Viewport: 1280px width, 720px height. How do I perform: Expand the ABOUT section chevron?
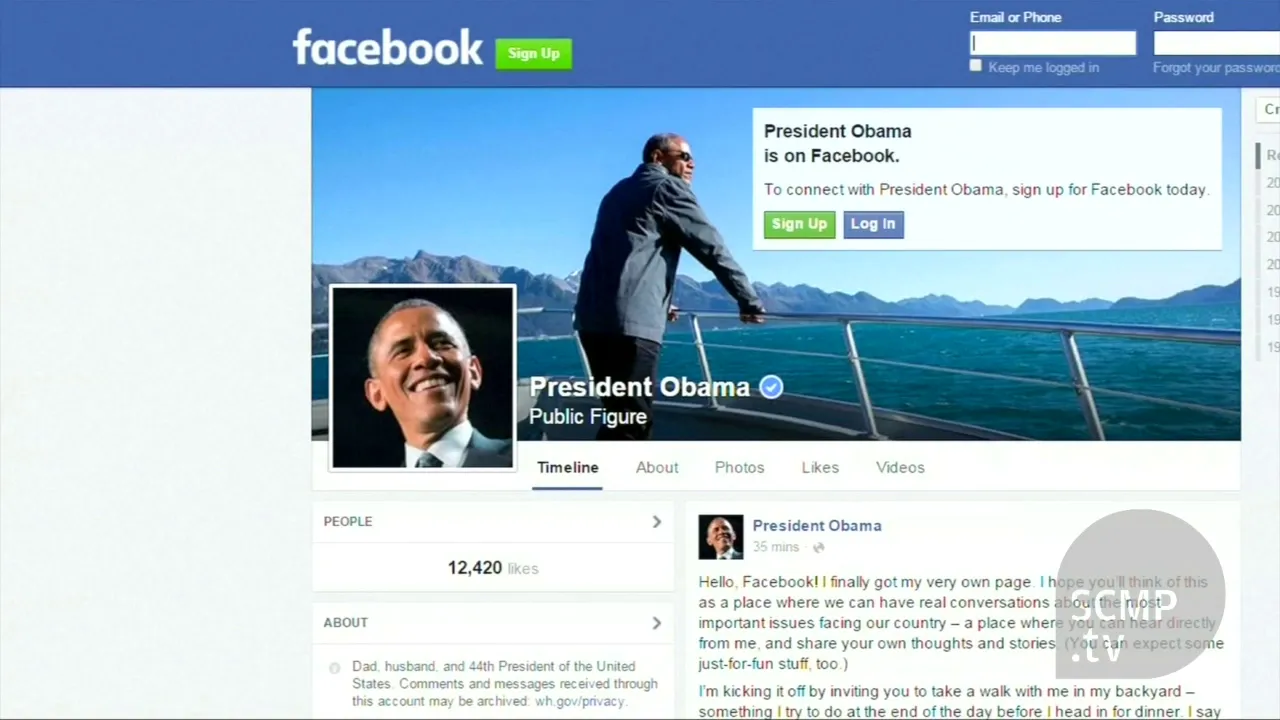pyautogui.click(x=657, y=623)
